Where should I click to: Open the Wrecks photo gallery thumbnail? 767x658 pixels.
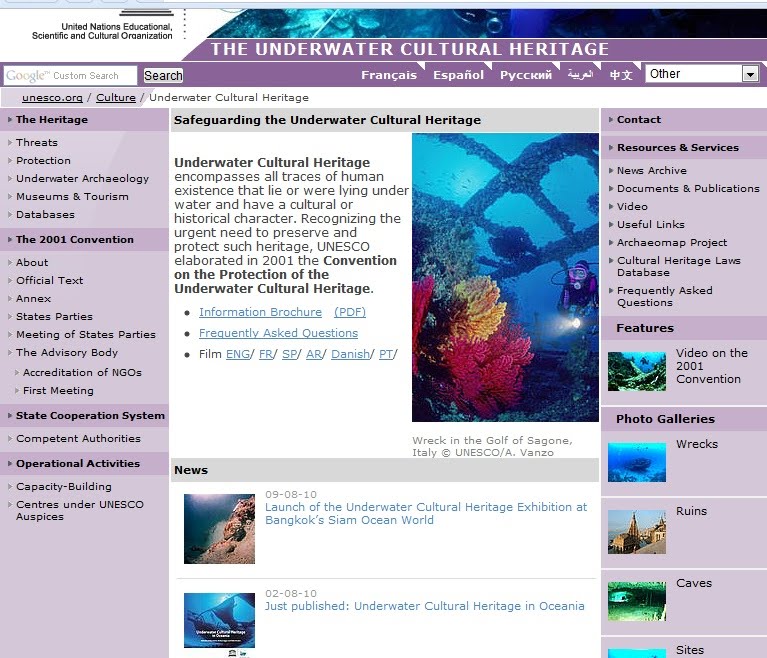click(636, 462)
